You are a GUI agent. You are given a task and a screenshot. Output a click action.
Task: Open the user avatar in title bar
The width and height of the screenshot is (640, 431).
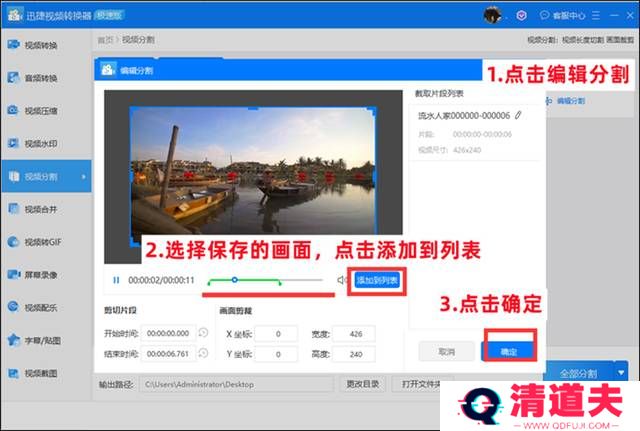(492, 16)
